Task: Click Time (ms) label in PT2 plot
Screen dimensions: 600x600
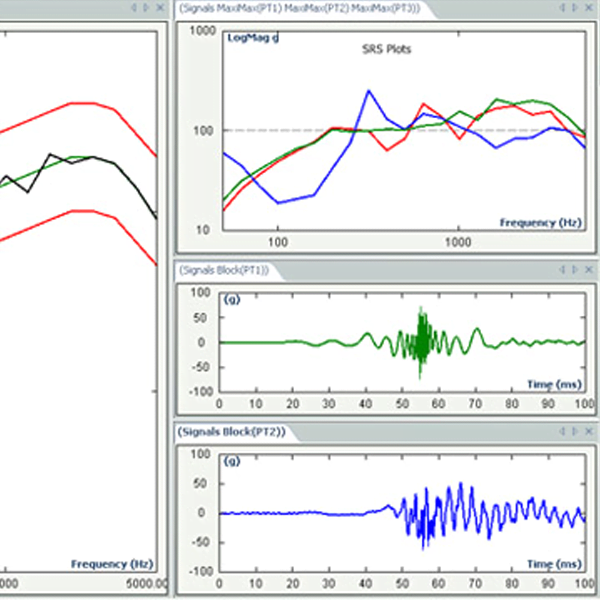Action: (x=554, y=563)
